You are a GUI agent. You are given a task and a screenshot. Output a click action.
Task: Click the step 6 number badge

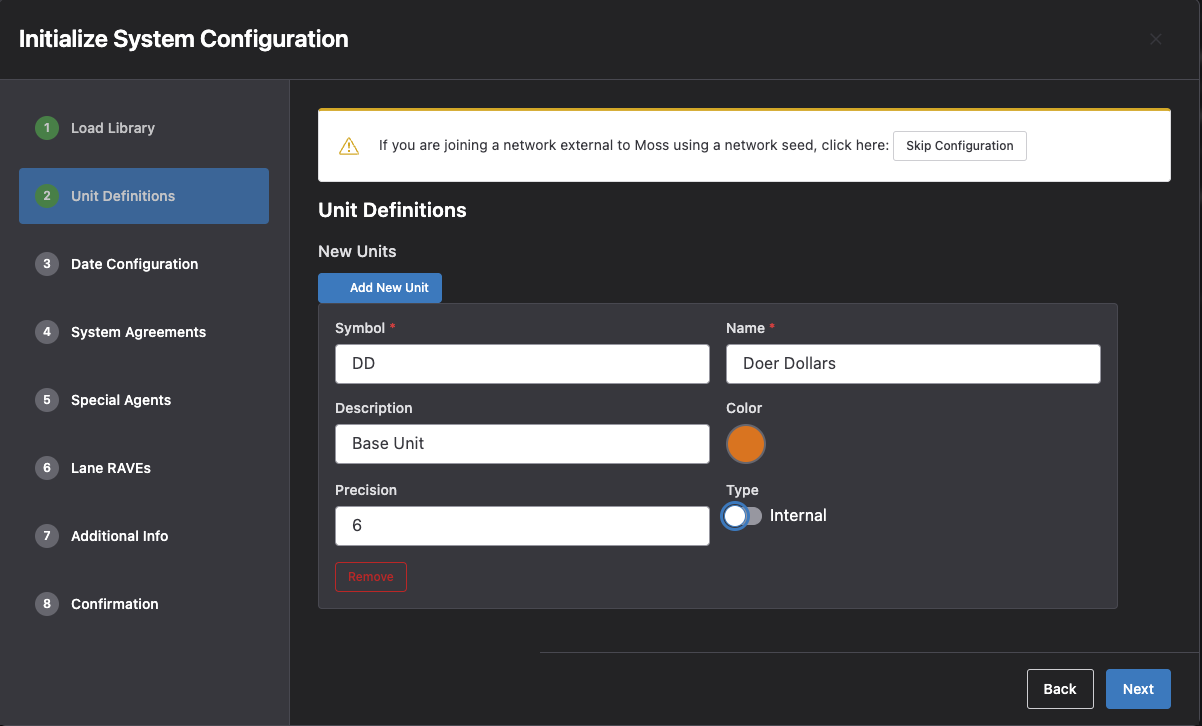point(46,468)
